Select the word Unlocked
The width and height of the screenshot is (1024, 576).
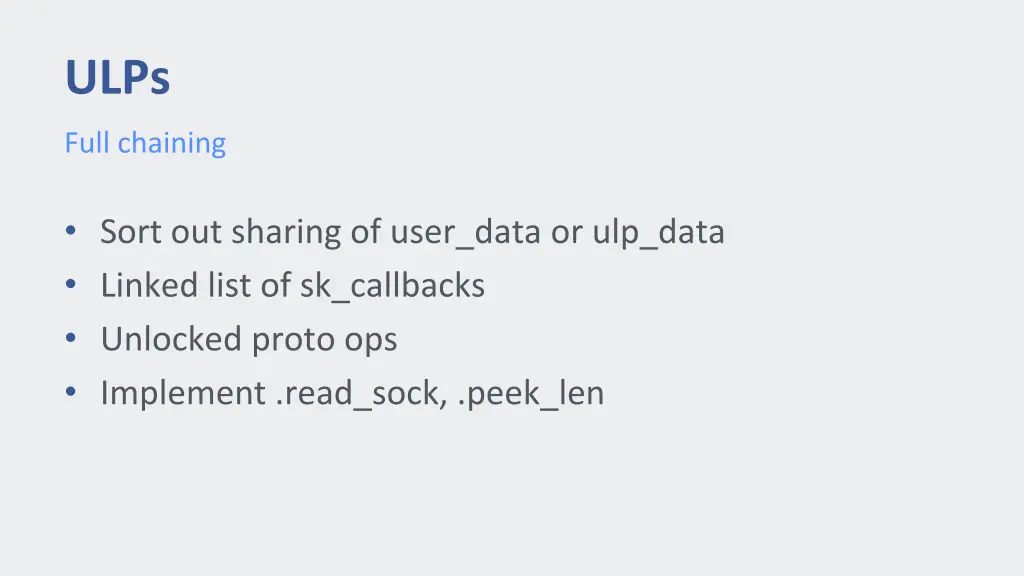171,339
